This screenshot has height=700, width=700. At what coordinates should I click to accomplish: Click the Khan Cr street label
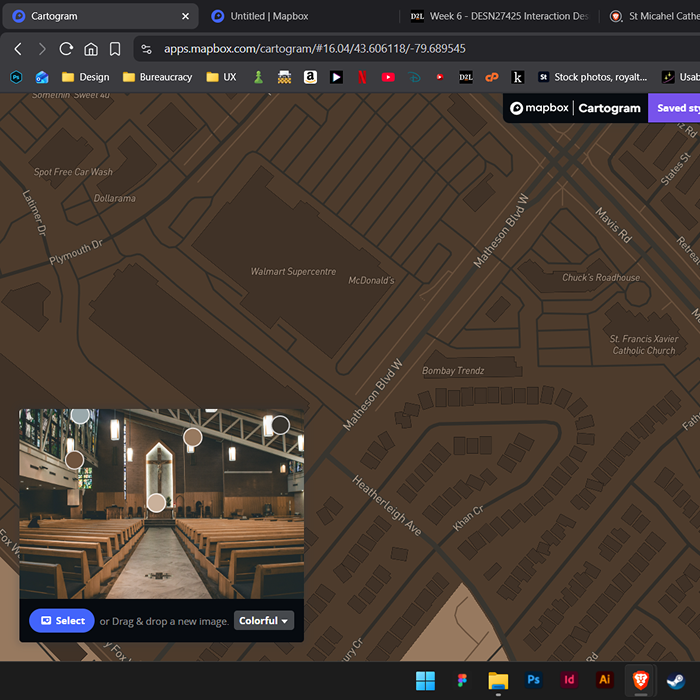coord(468,518)
